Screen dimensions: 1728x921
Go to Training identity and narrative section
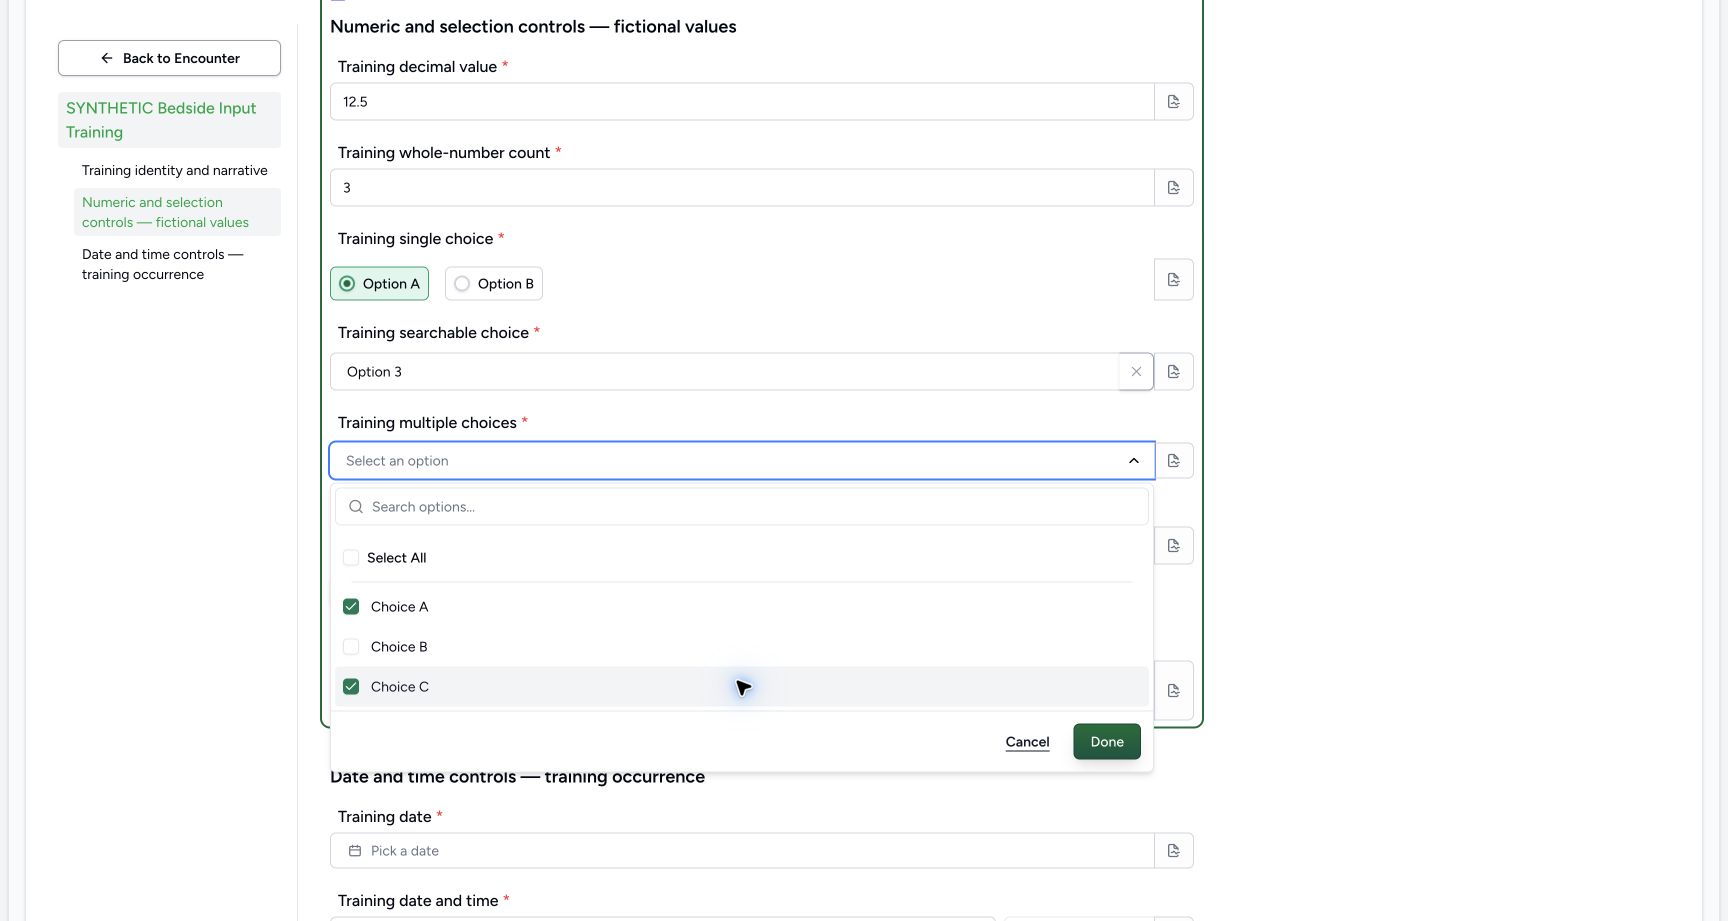point(175,171)
